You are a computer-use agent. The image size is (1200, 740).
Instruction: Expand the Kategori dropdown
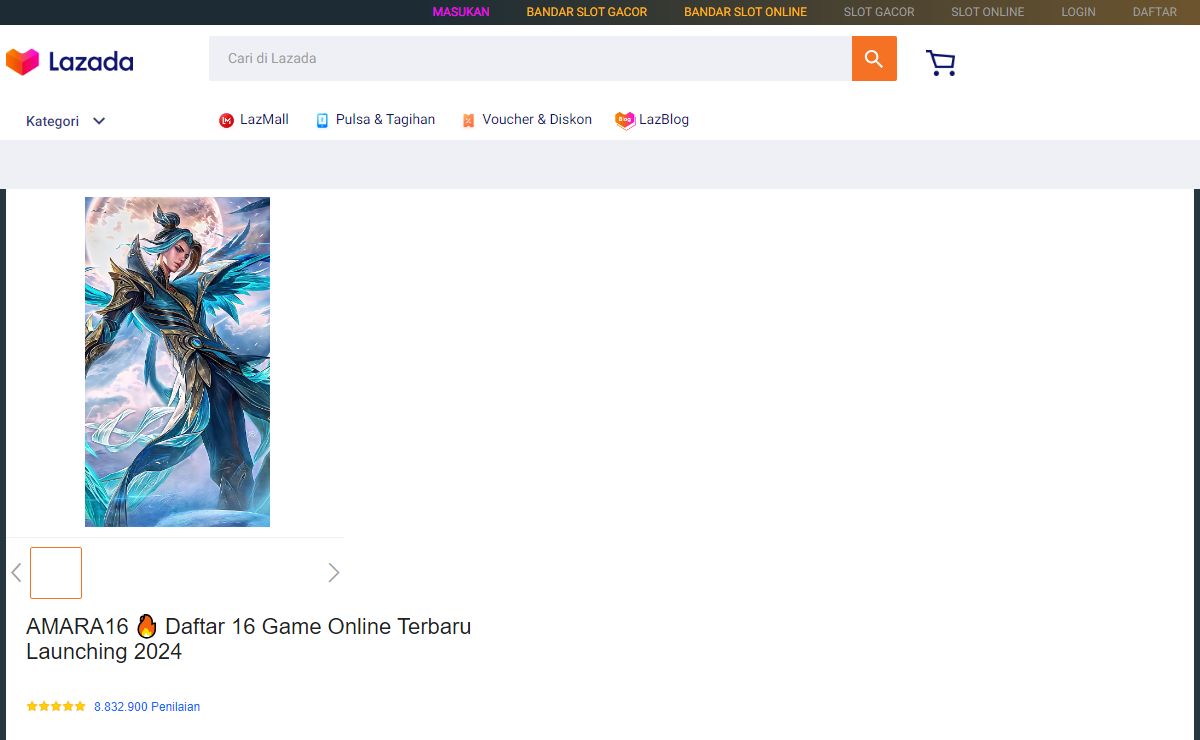66,121
